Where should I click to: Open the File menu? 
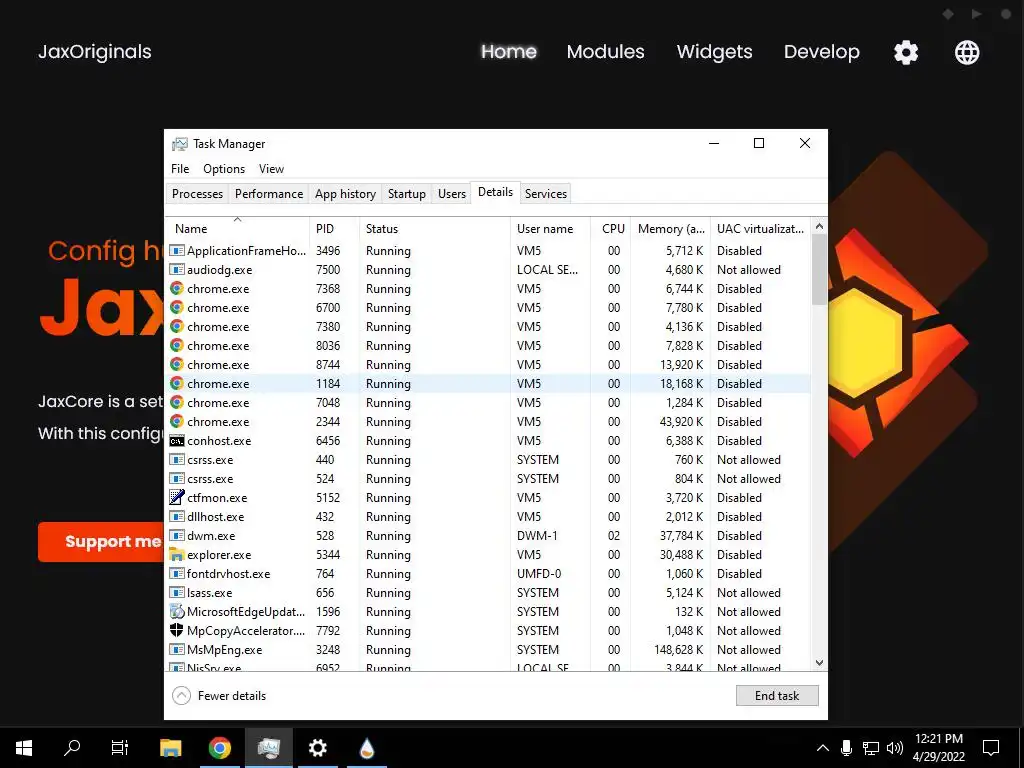pyautogui.click(x=180, y=168)
